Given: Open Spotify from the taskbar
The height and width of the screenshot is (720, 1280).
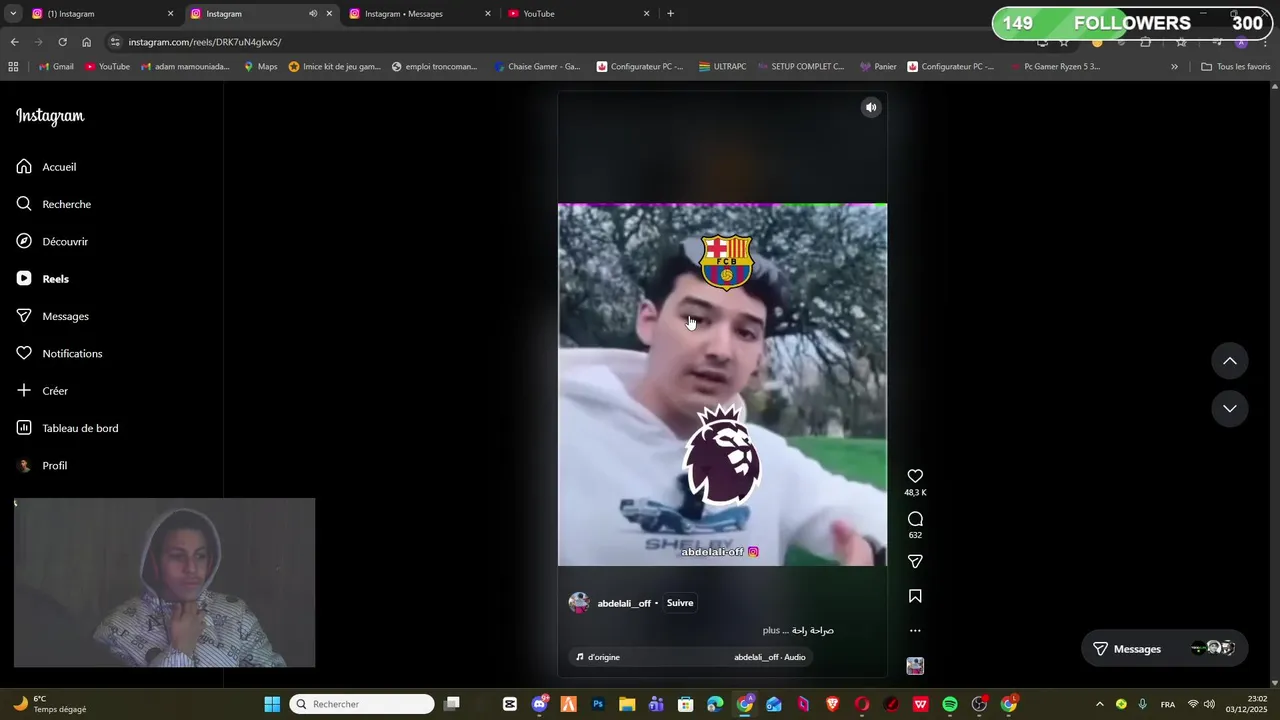Looking at the screenshot, I should click(x=950, y=704).
